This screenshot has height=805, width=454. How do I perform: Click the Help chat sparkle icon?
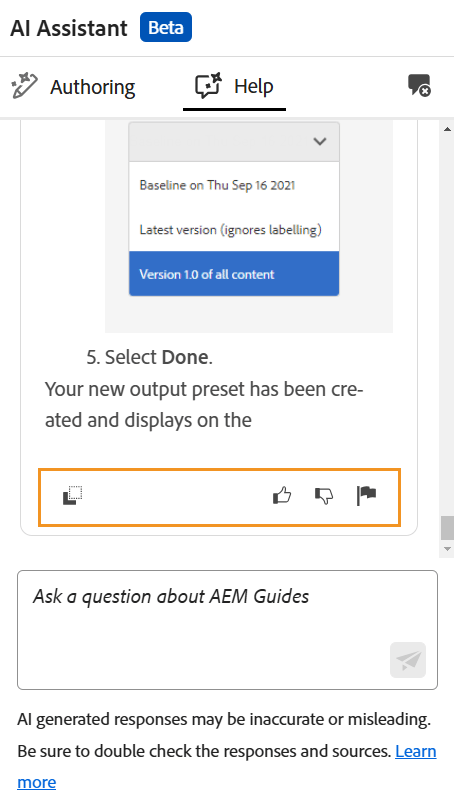coord(209,85)
